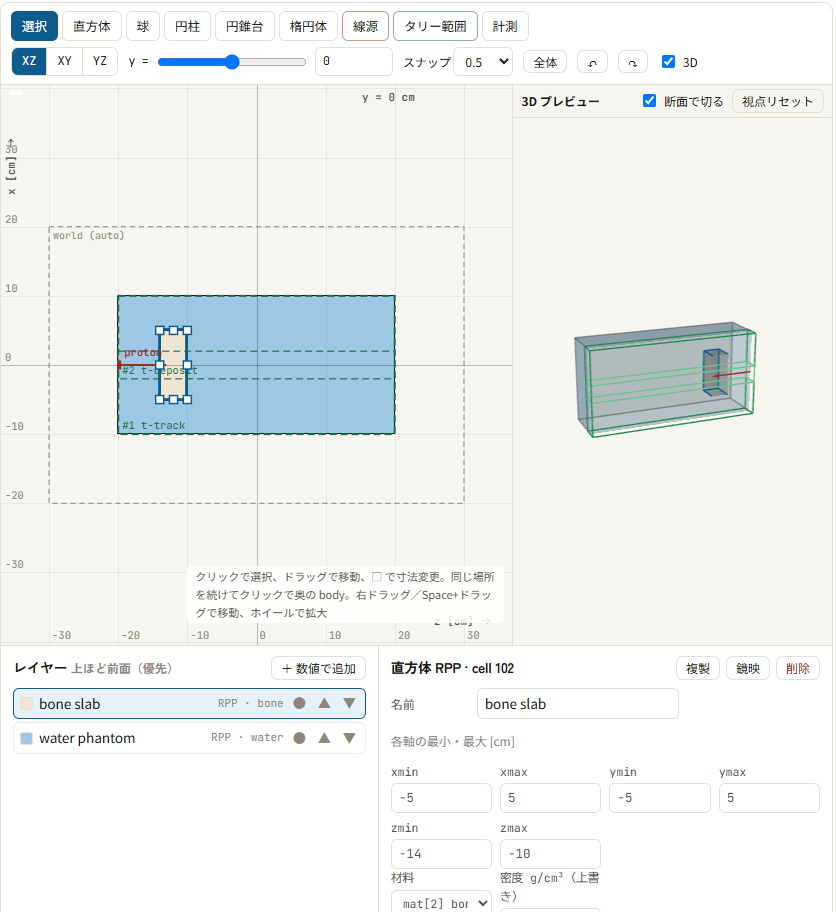This screenshot has height=912, width=836.
Task: Click bone slab layer color swatch
Action: pyautogui.click(x=26, y=704)
